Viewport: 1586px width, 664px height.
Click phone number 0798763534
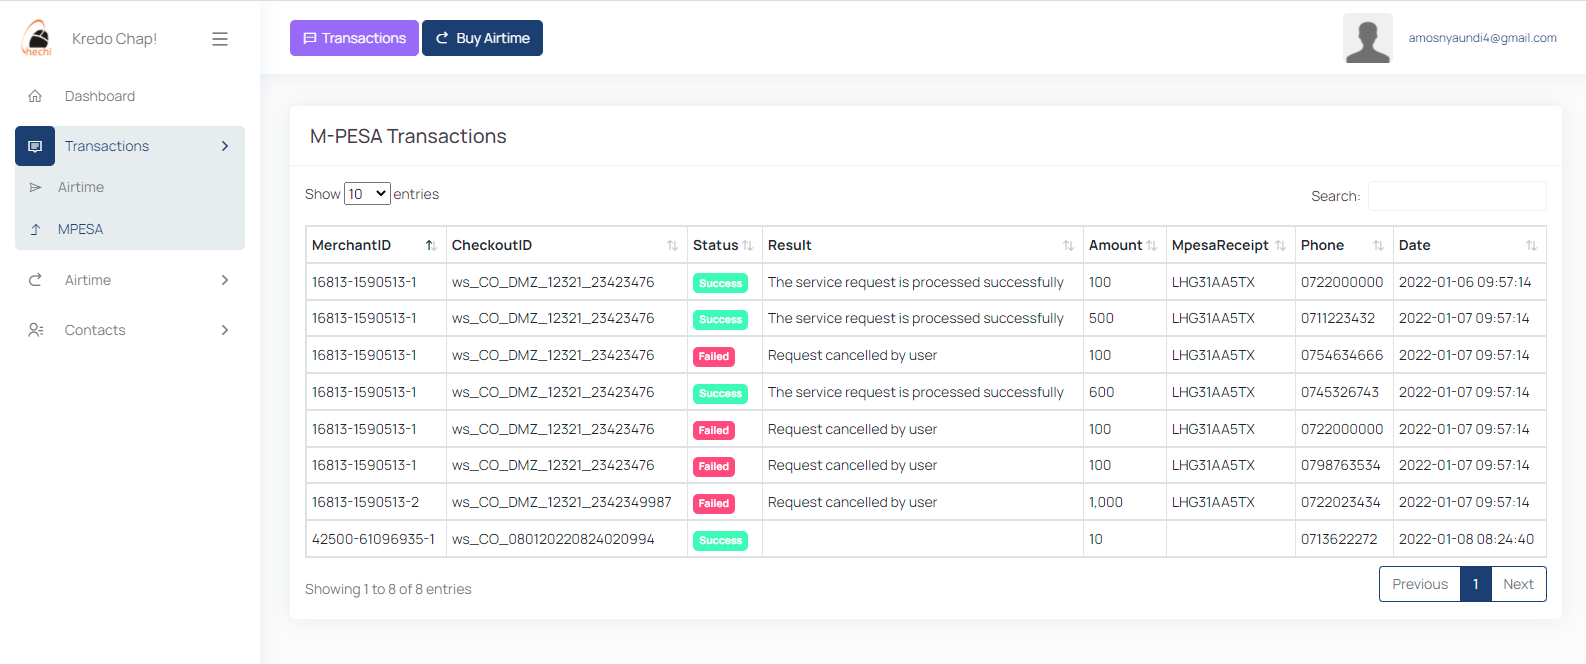(1341, 465)
